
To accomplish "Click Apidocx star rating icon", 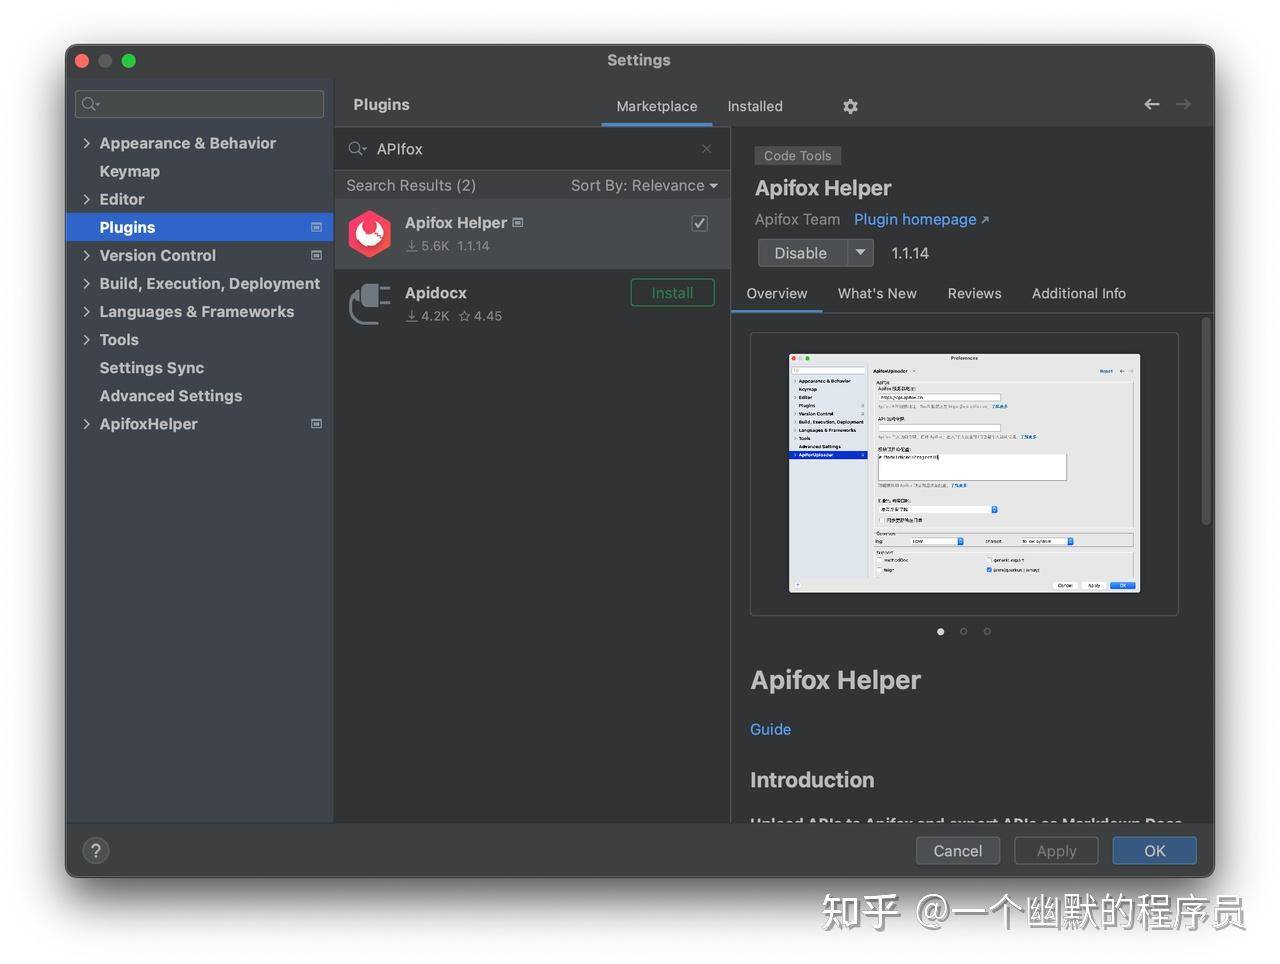I will [464, 316].
